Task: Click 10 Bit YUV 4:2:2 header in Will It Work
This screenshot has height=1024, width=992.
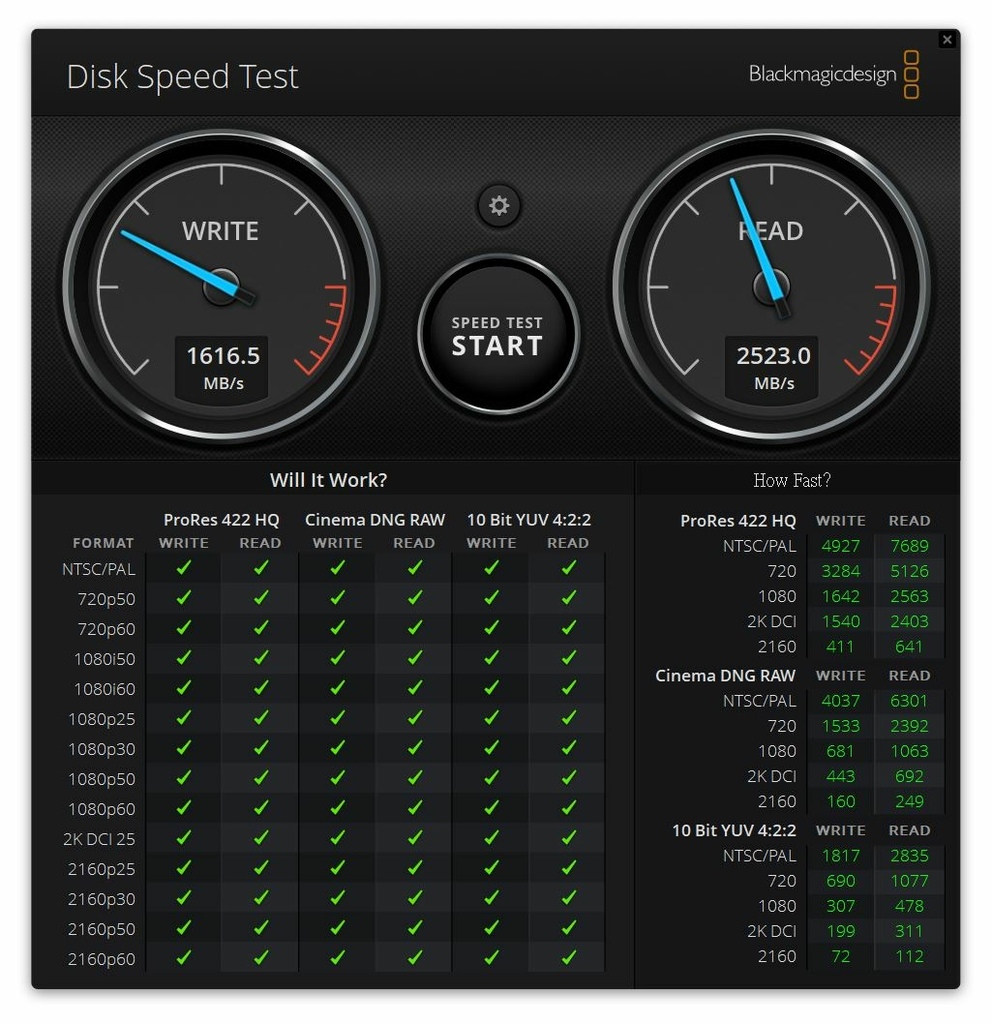Action: (x=529, y=520)
